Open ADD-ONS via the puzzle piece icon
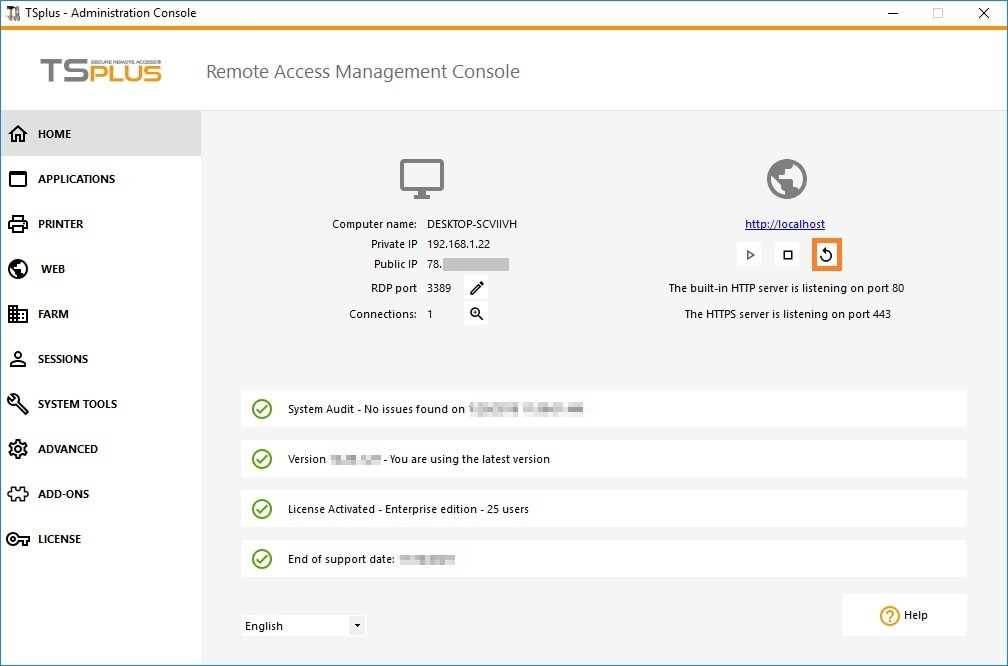 [x=17, y=493]
